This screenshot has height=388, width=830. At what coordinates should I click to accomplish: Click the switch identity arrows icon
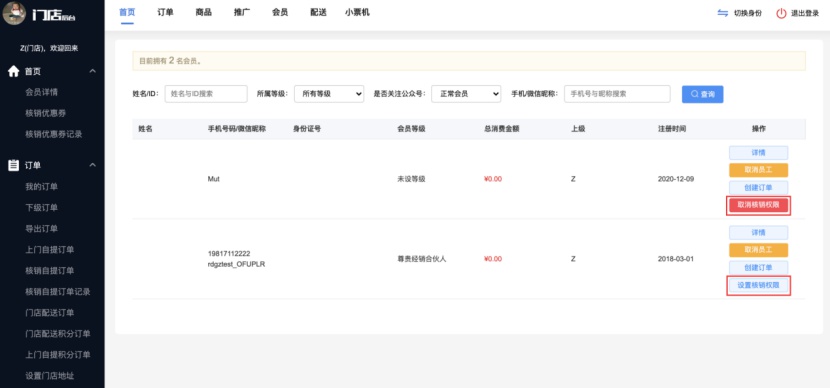[x=723, y=13]
